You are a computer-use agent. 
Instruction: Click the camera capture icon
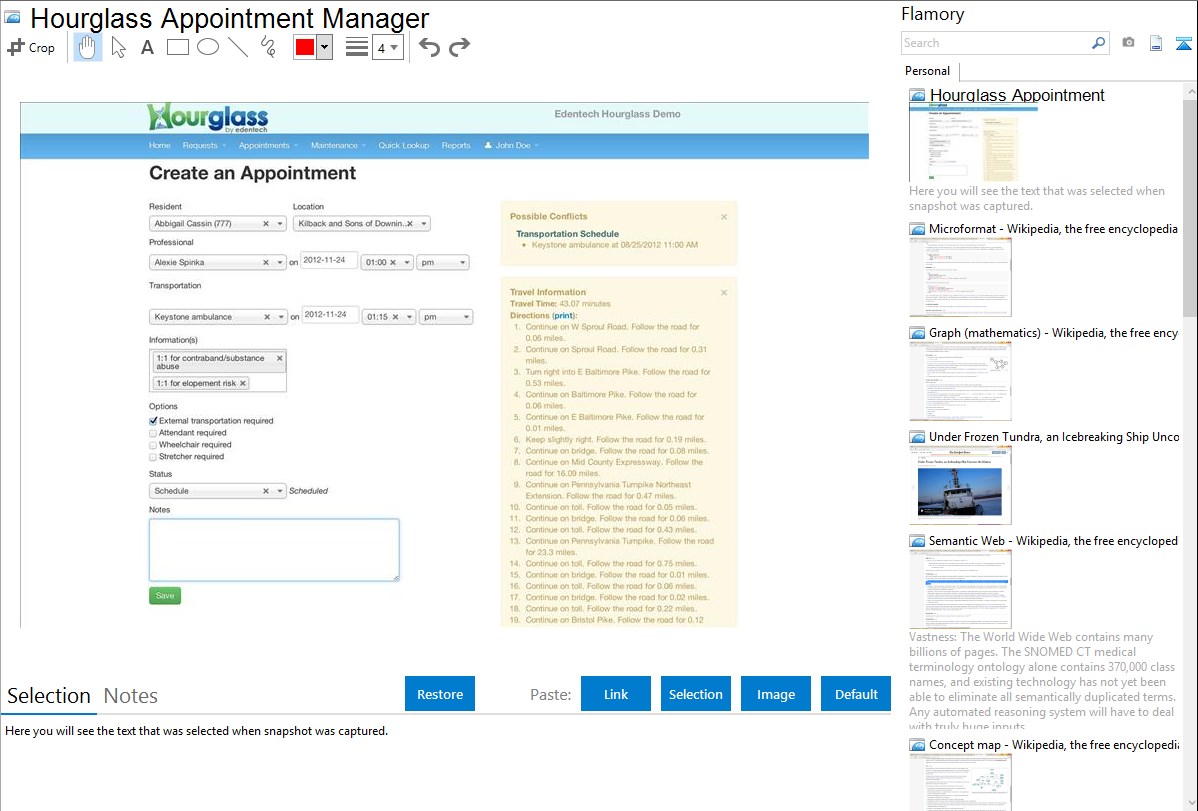pyautogui.click(x=1128, y=43)
